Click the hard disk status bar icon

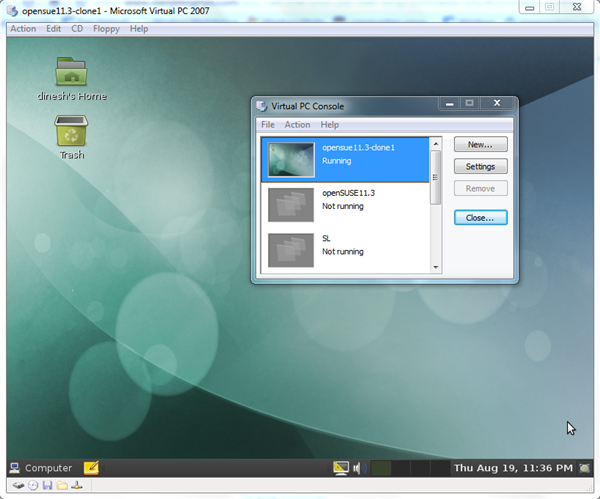tap(18, 486)
